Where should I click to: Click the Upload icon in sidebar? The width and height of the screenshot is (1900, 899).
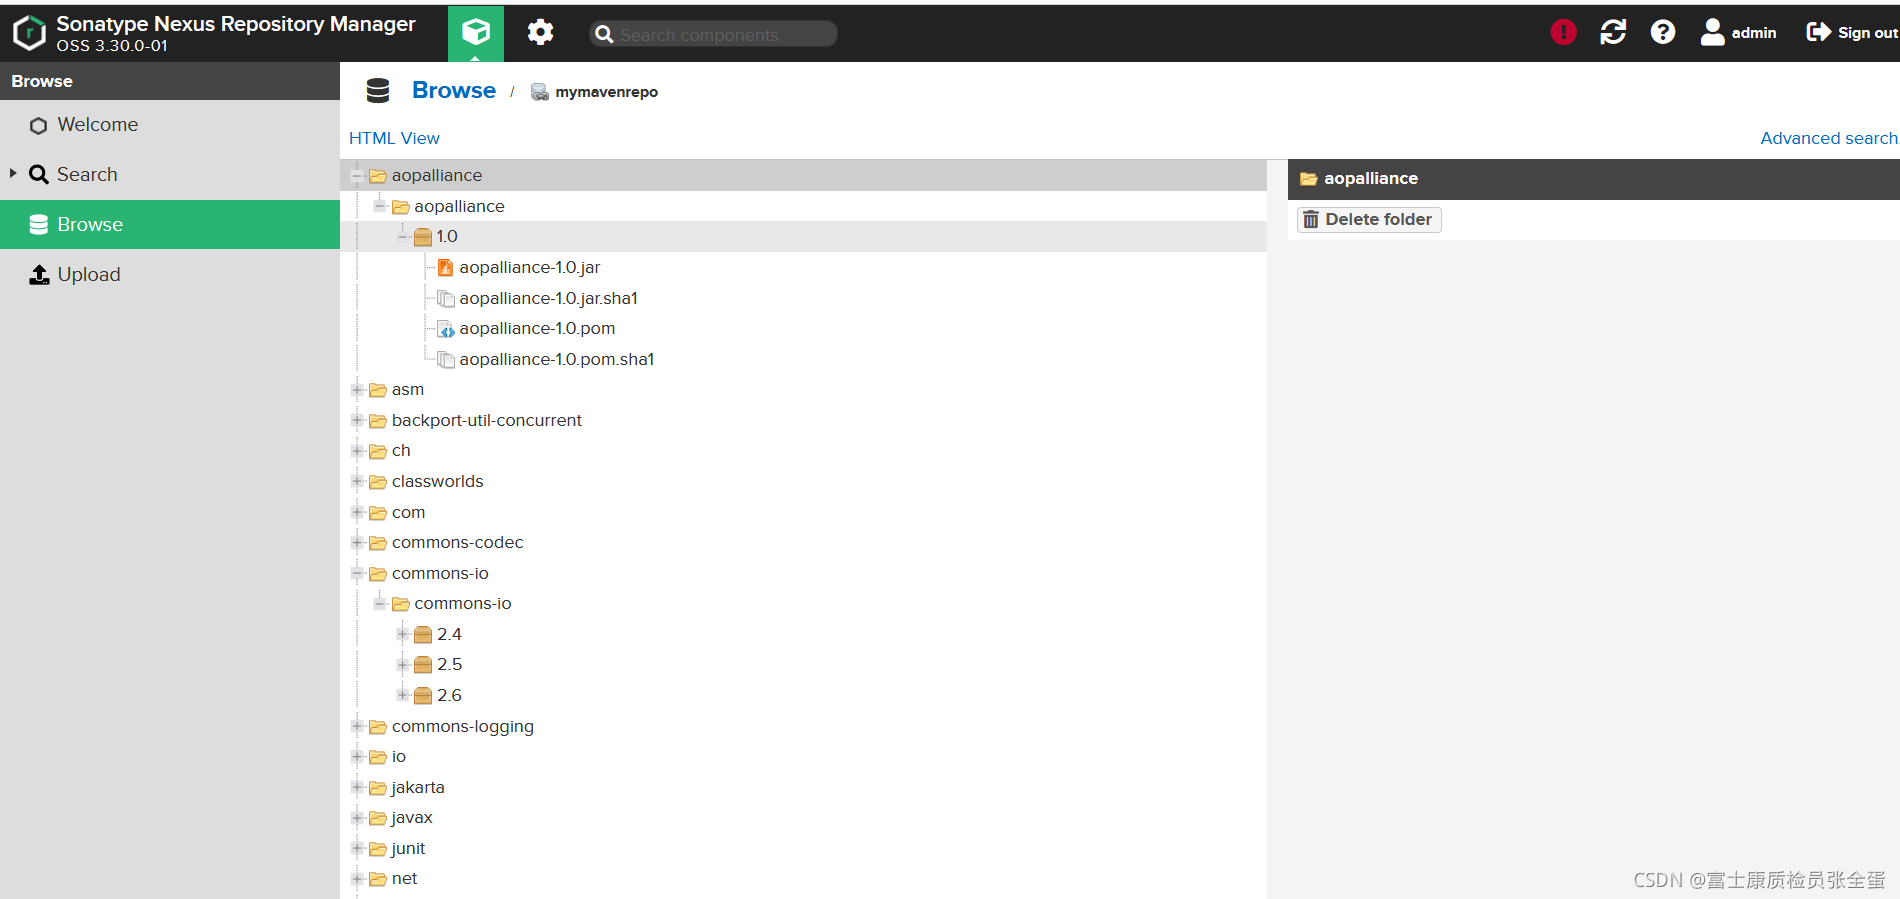39,275
